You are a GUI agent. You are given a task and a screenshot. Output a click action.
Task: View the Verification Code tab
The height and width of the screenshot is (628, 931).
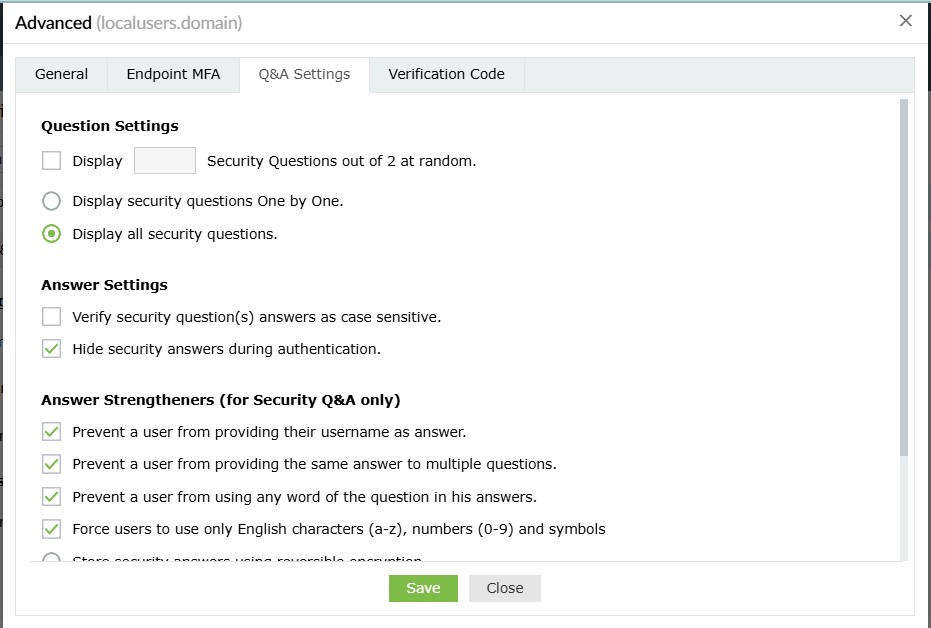coord(446,73)
